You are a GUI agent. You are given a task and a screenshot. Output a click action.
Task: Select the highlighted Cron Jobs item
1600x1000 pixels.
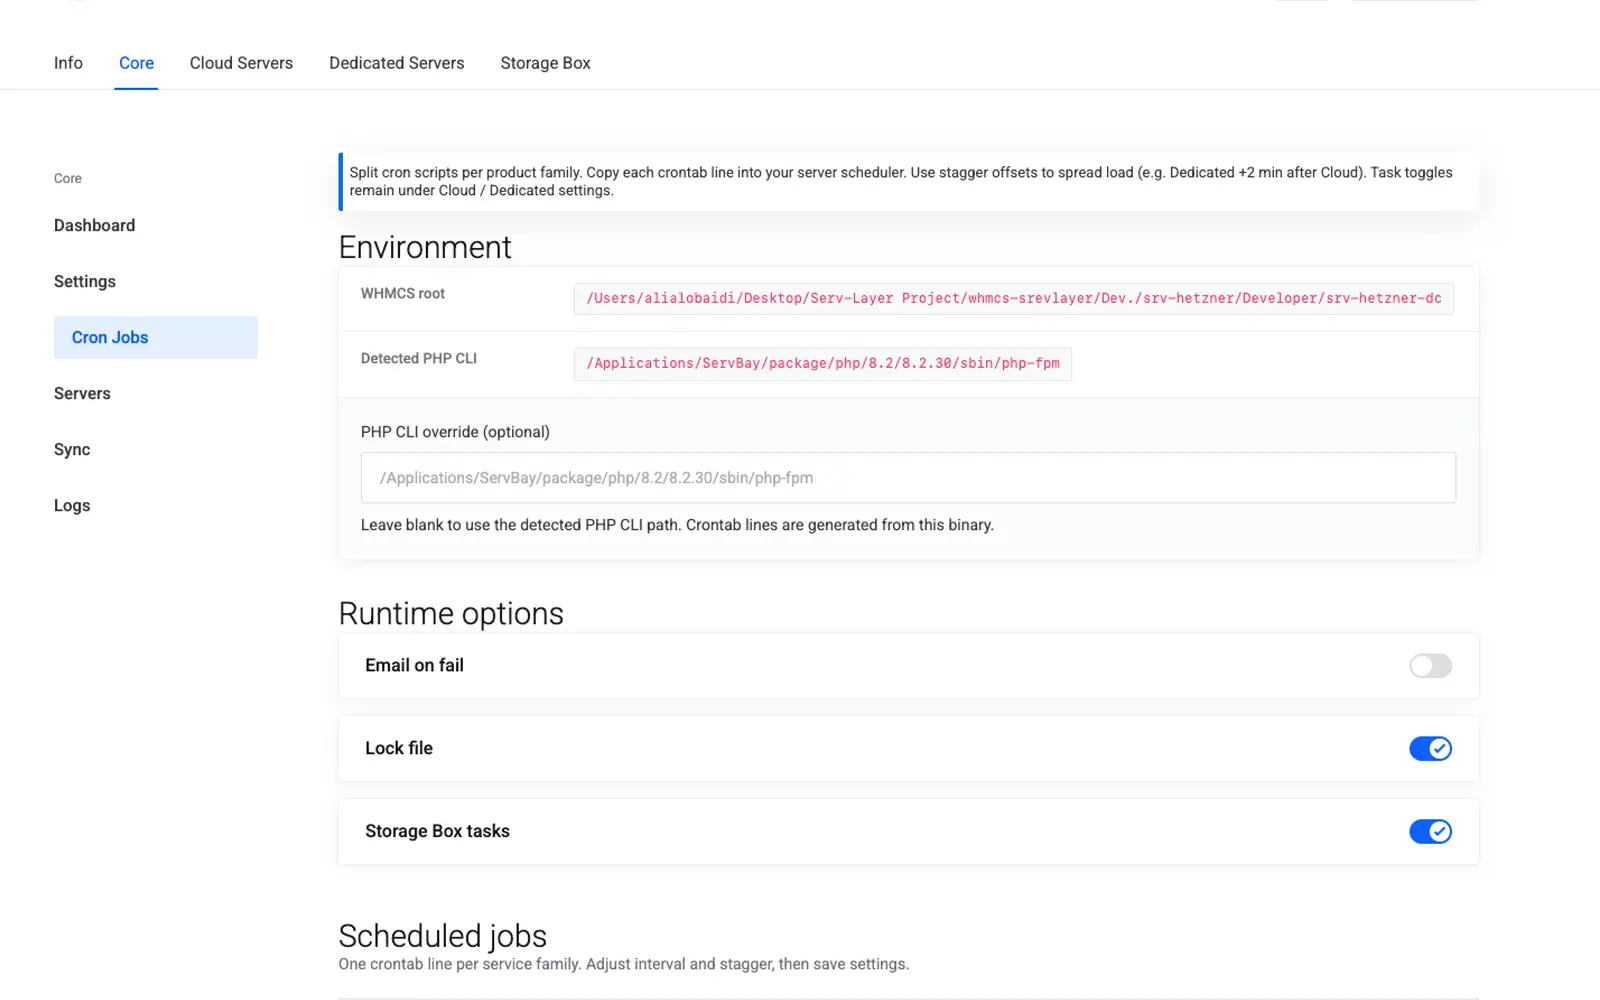pos(156,337)
